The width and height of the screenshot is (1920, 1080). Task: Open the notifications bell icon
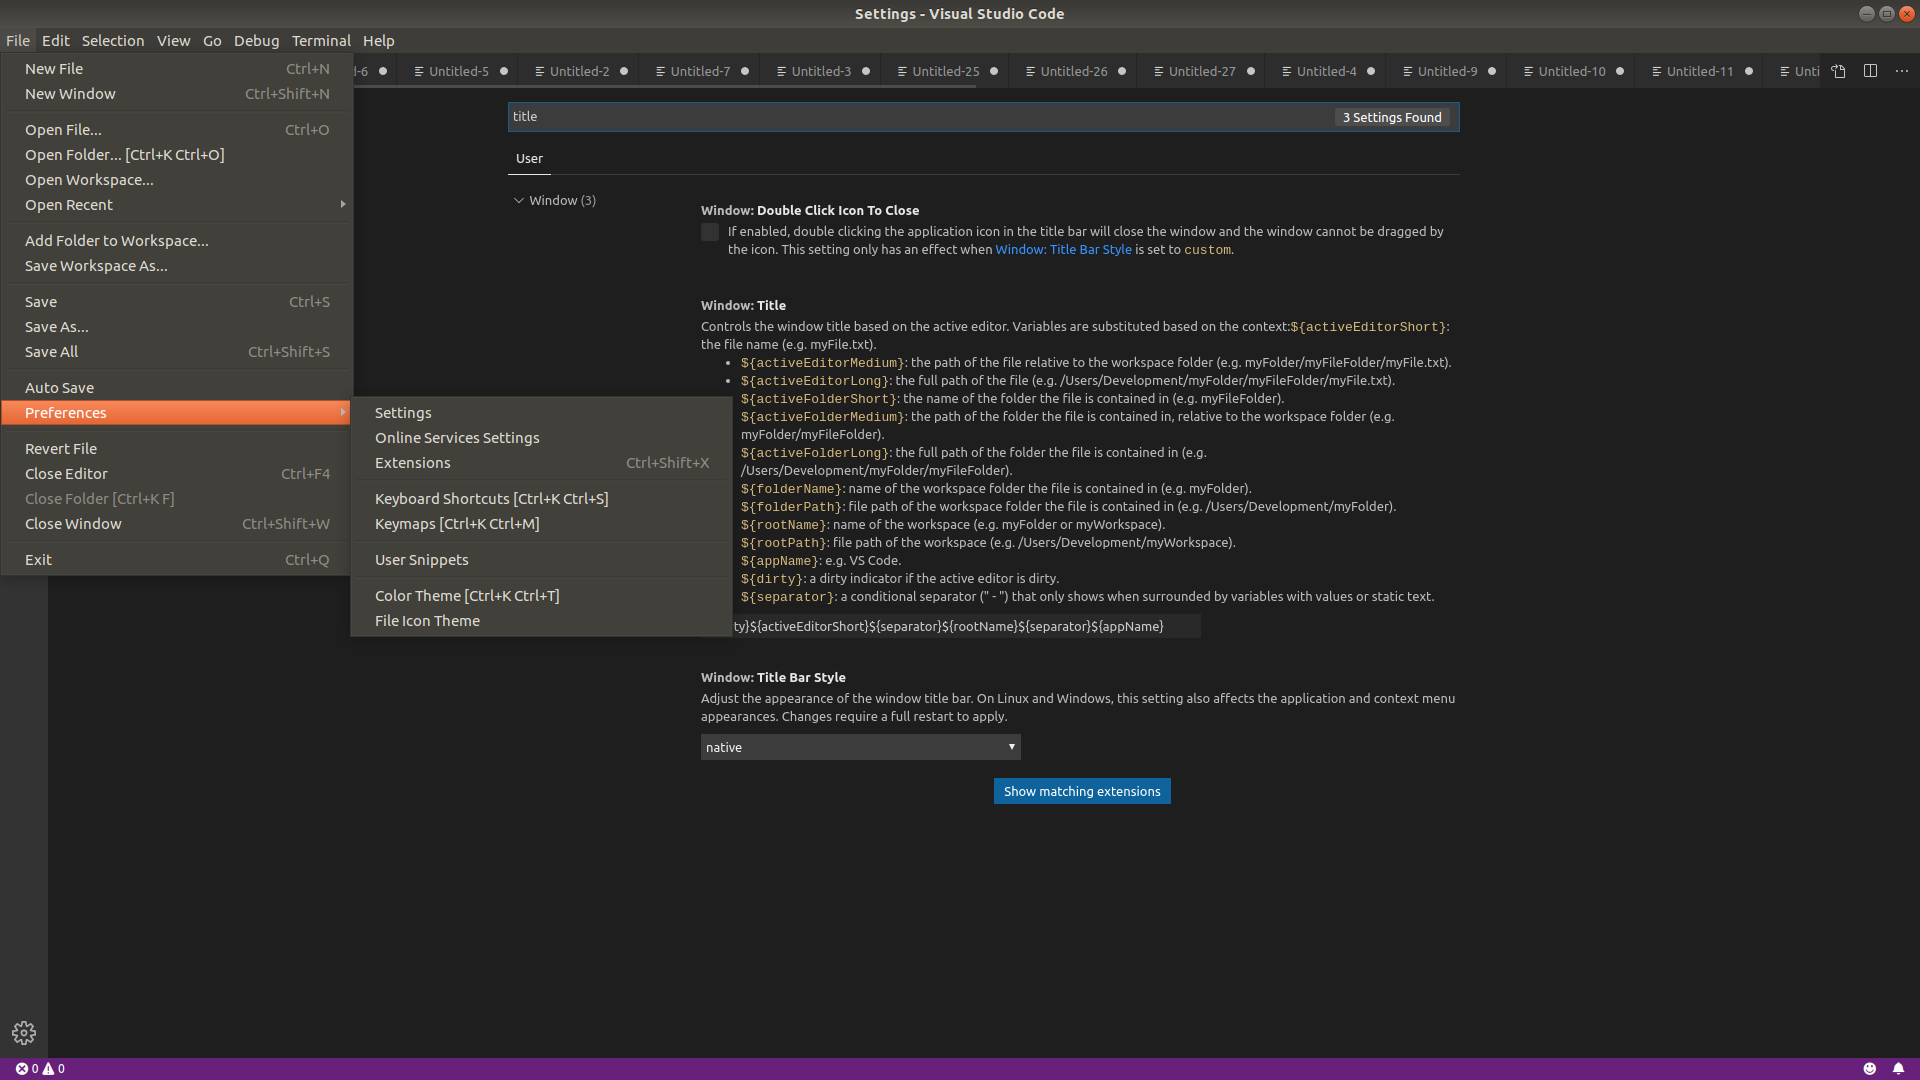point(1898,1069)
